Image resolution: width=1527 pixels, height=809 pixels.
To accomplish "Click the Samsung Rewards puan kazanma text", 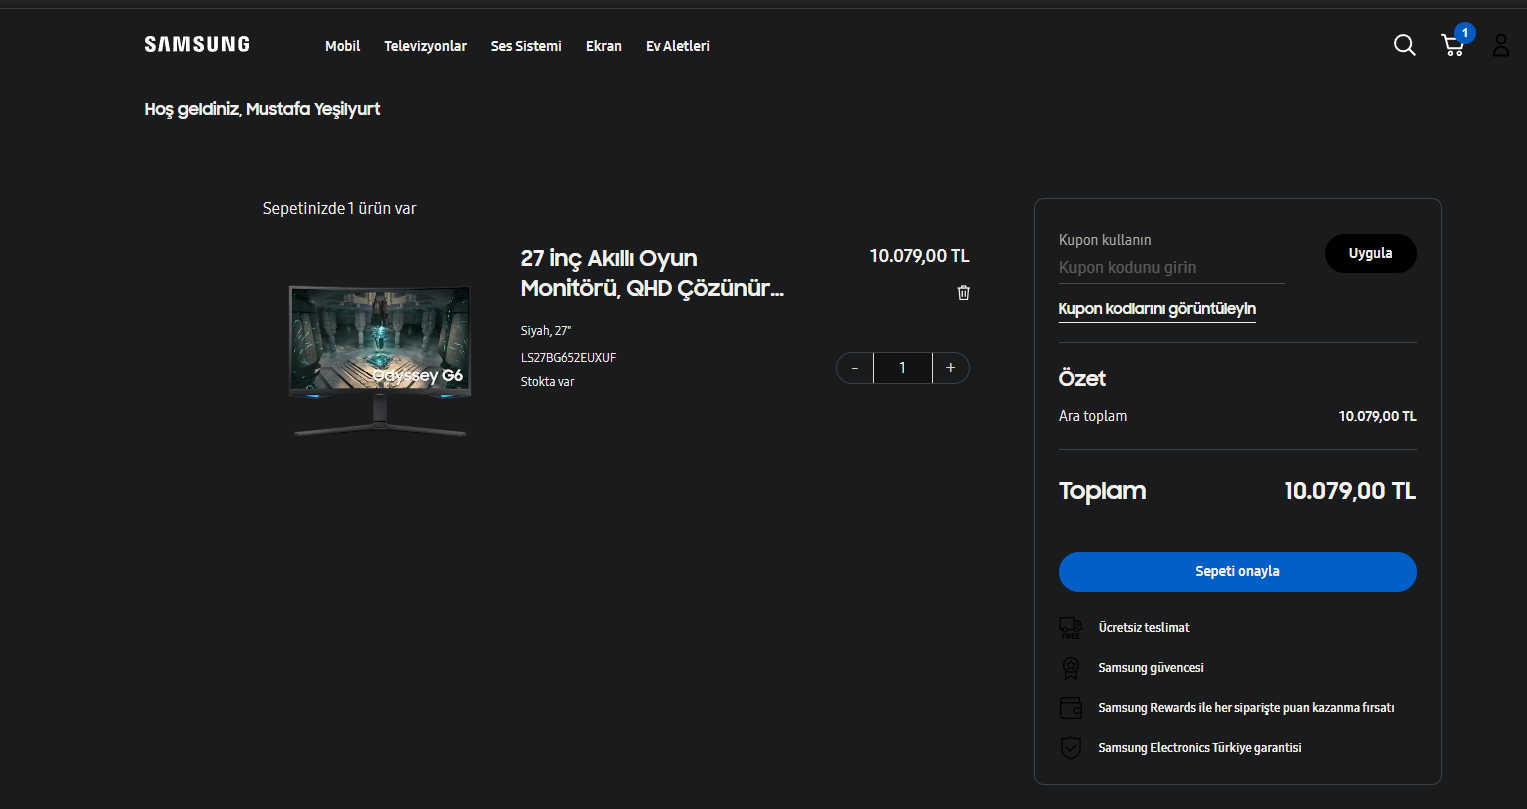I will click(x=1246, y=708).
